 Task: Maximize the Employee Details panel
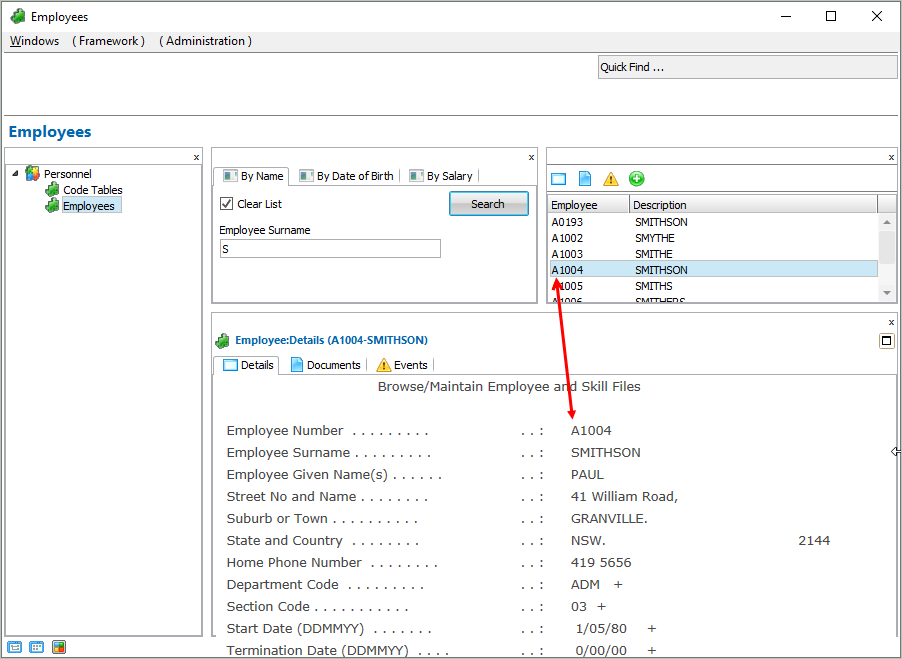coord(886,341)
